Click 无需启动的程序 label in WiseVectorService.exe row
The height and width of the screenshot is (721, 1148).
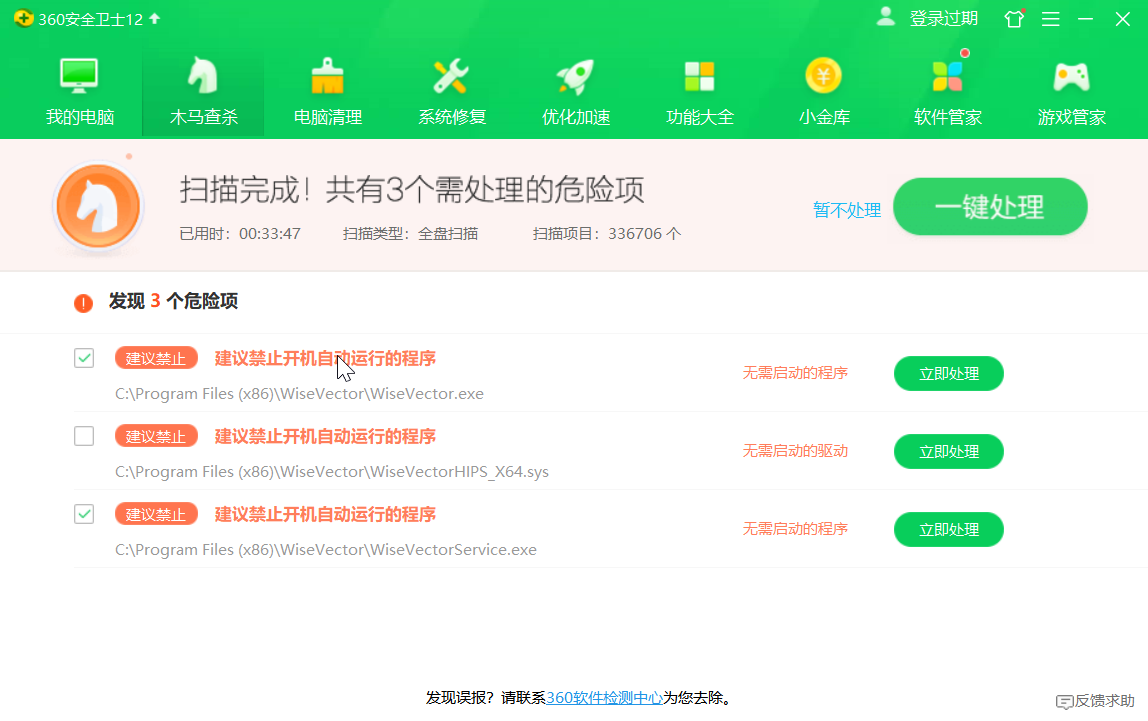tap(795, 528)
